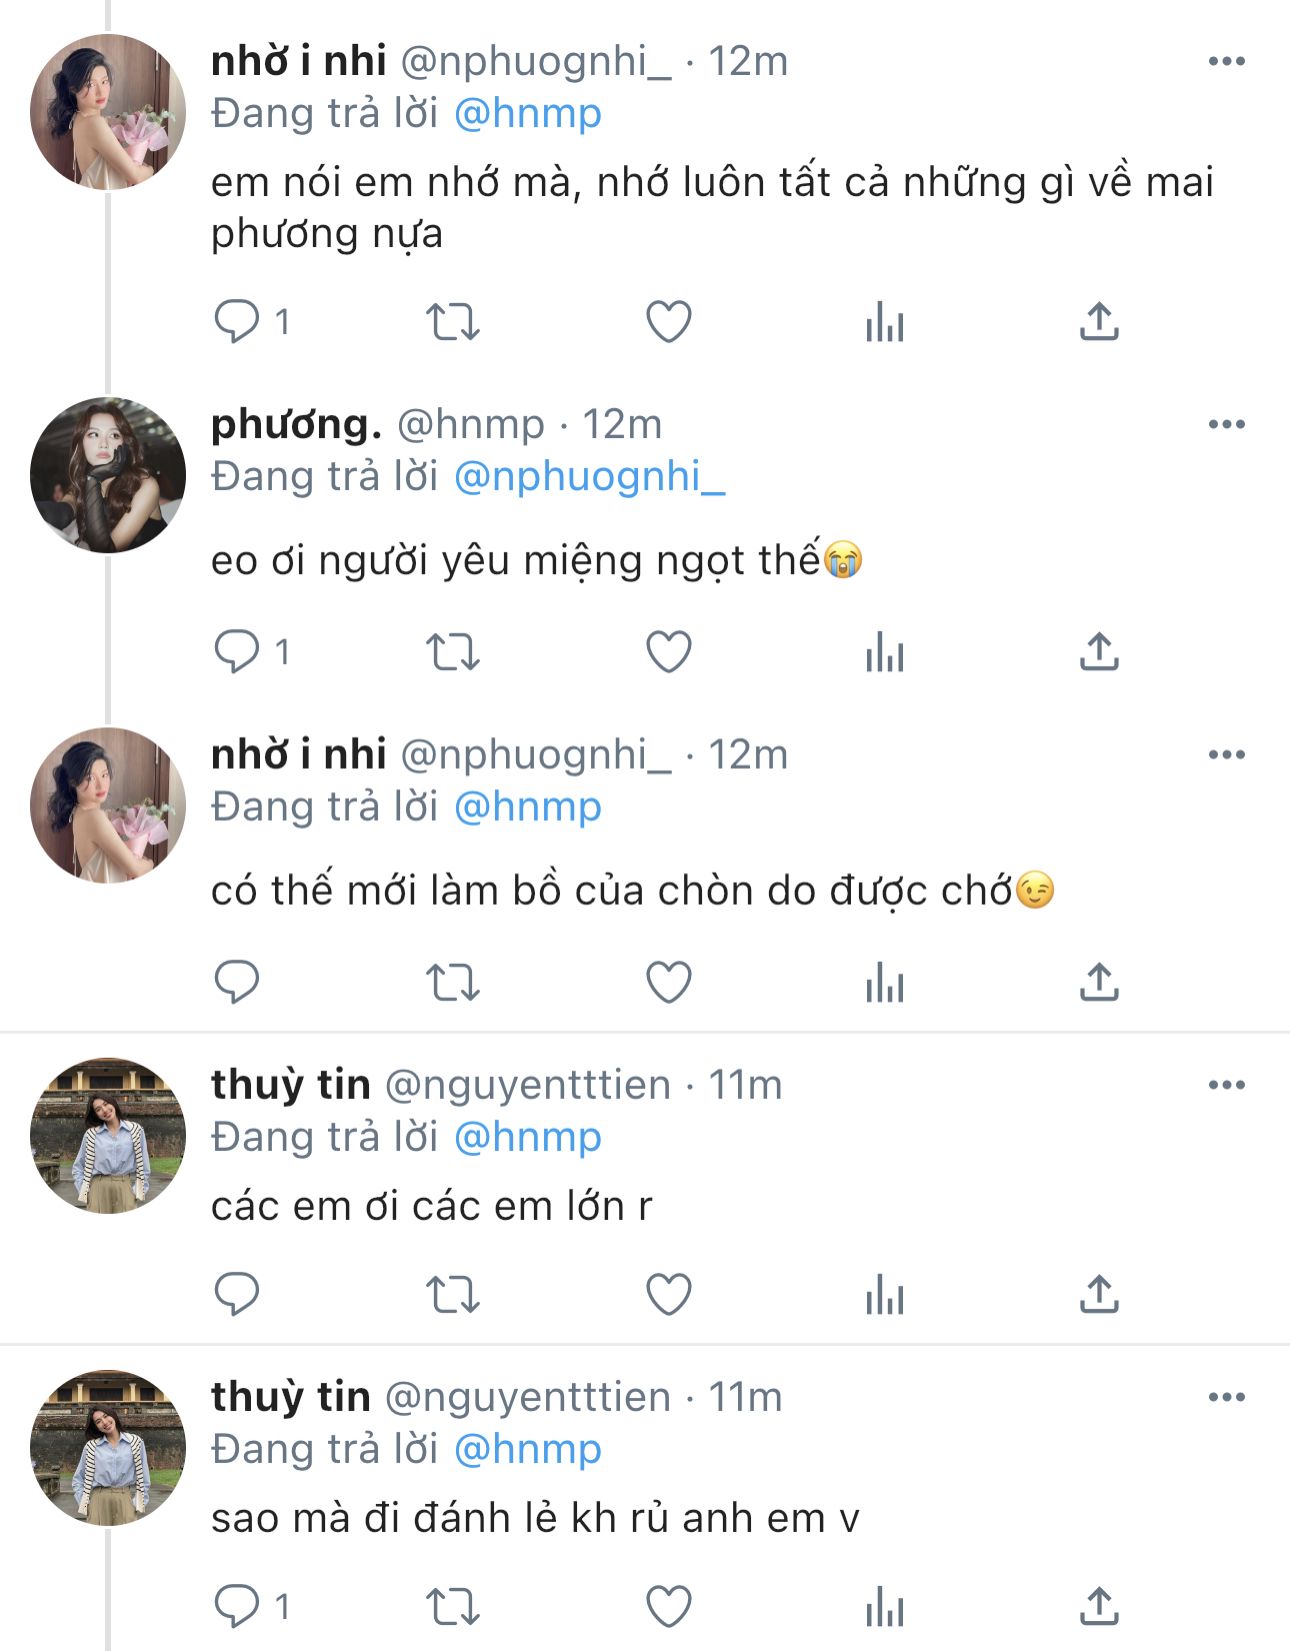The image size is (1290, 1651).
Task: Like phương's tweet with crying emoji
Action: tap(669, 653)
